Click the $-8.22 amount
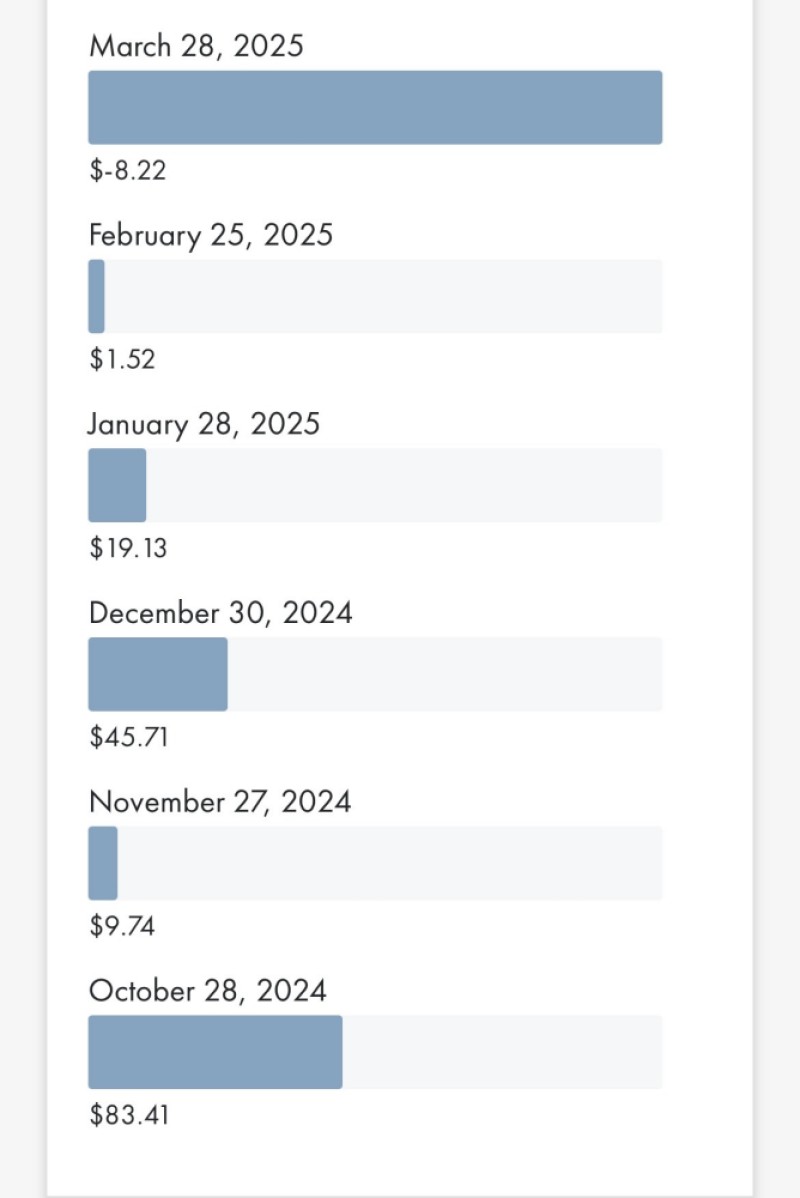This screenshot has width=800, height=1198. pyautogui.click(x=127, y=170)
